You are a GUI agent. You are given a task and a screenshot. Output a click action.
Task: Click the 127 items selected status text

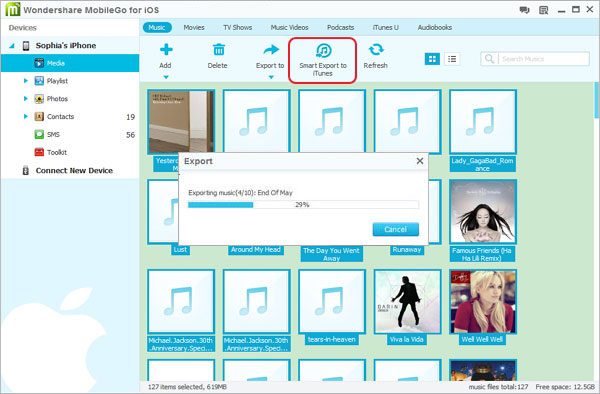tap(188, 387)
